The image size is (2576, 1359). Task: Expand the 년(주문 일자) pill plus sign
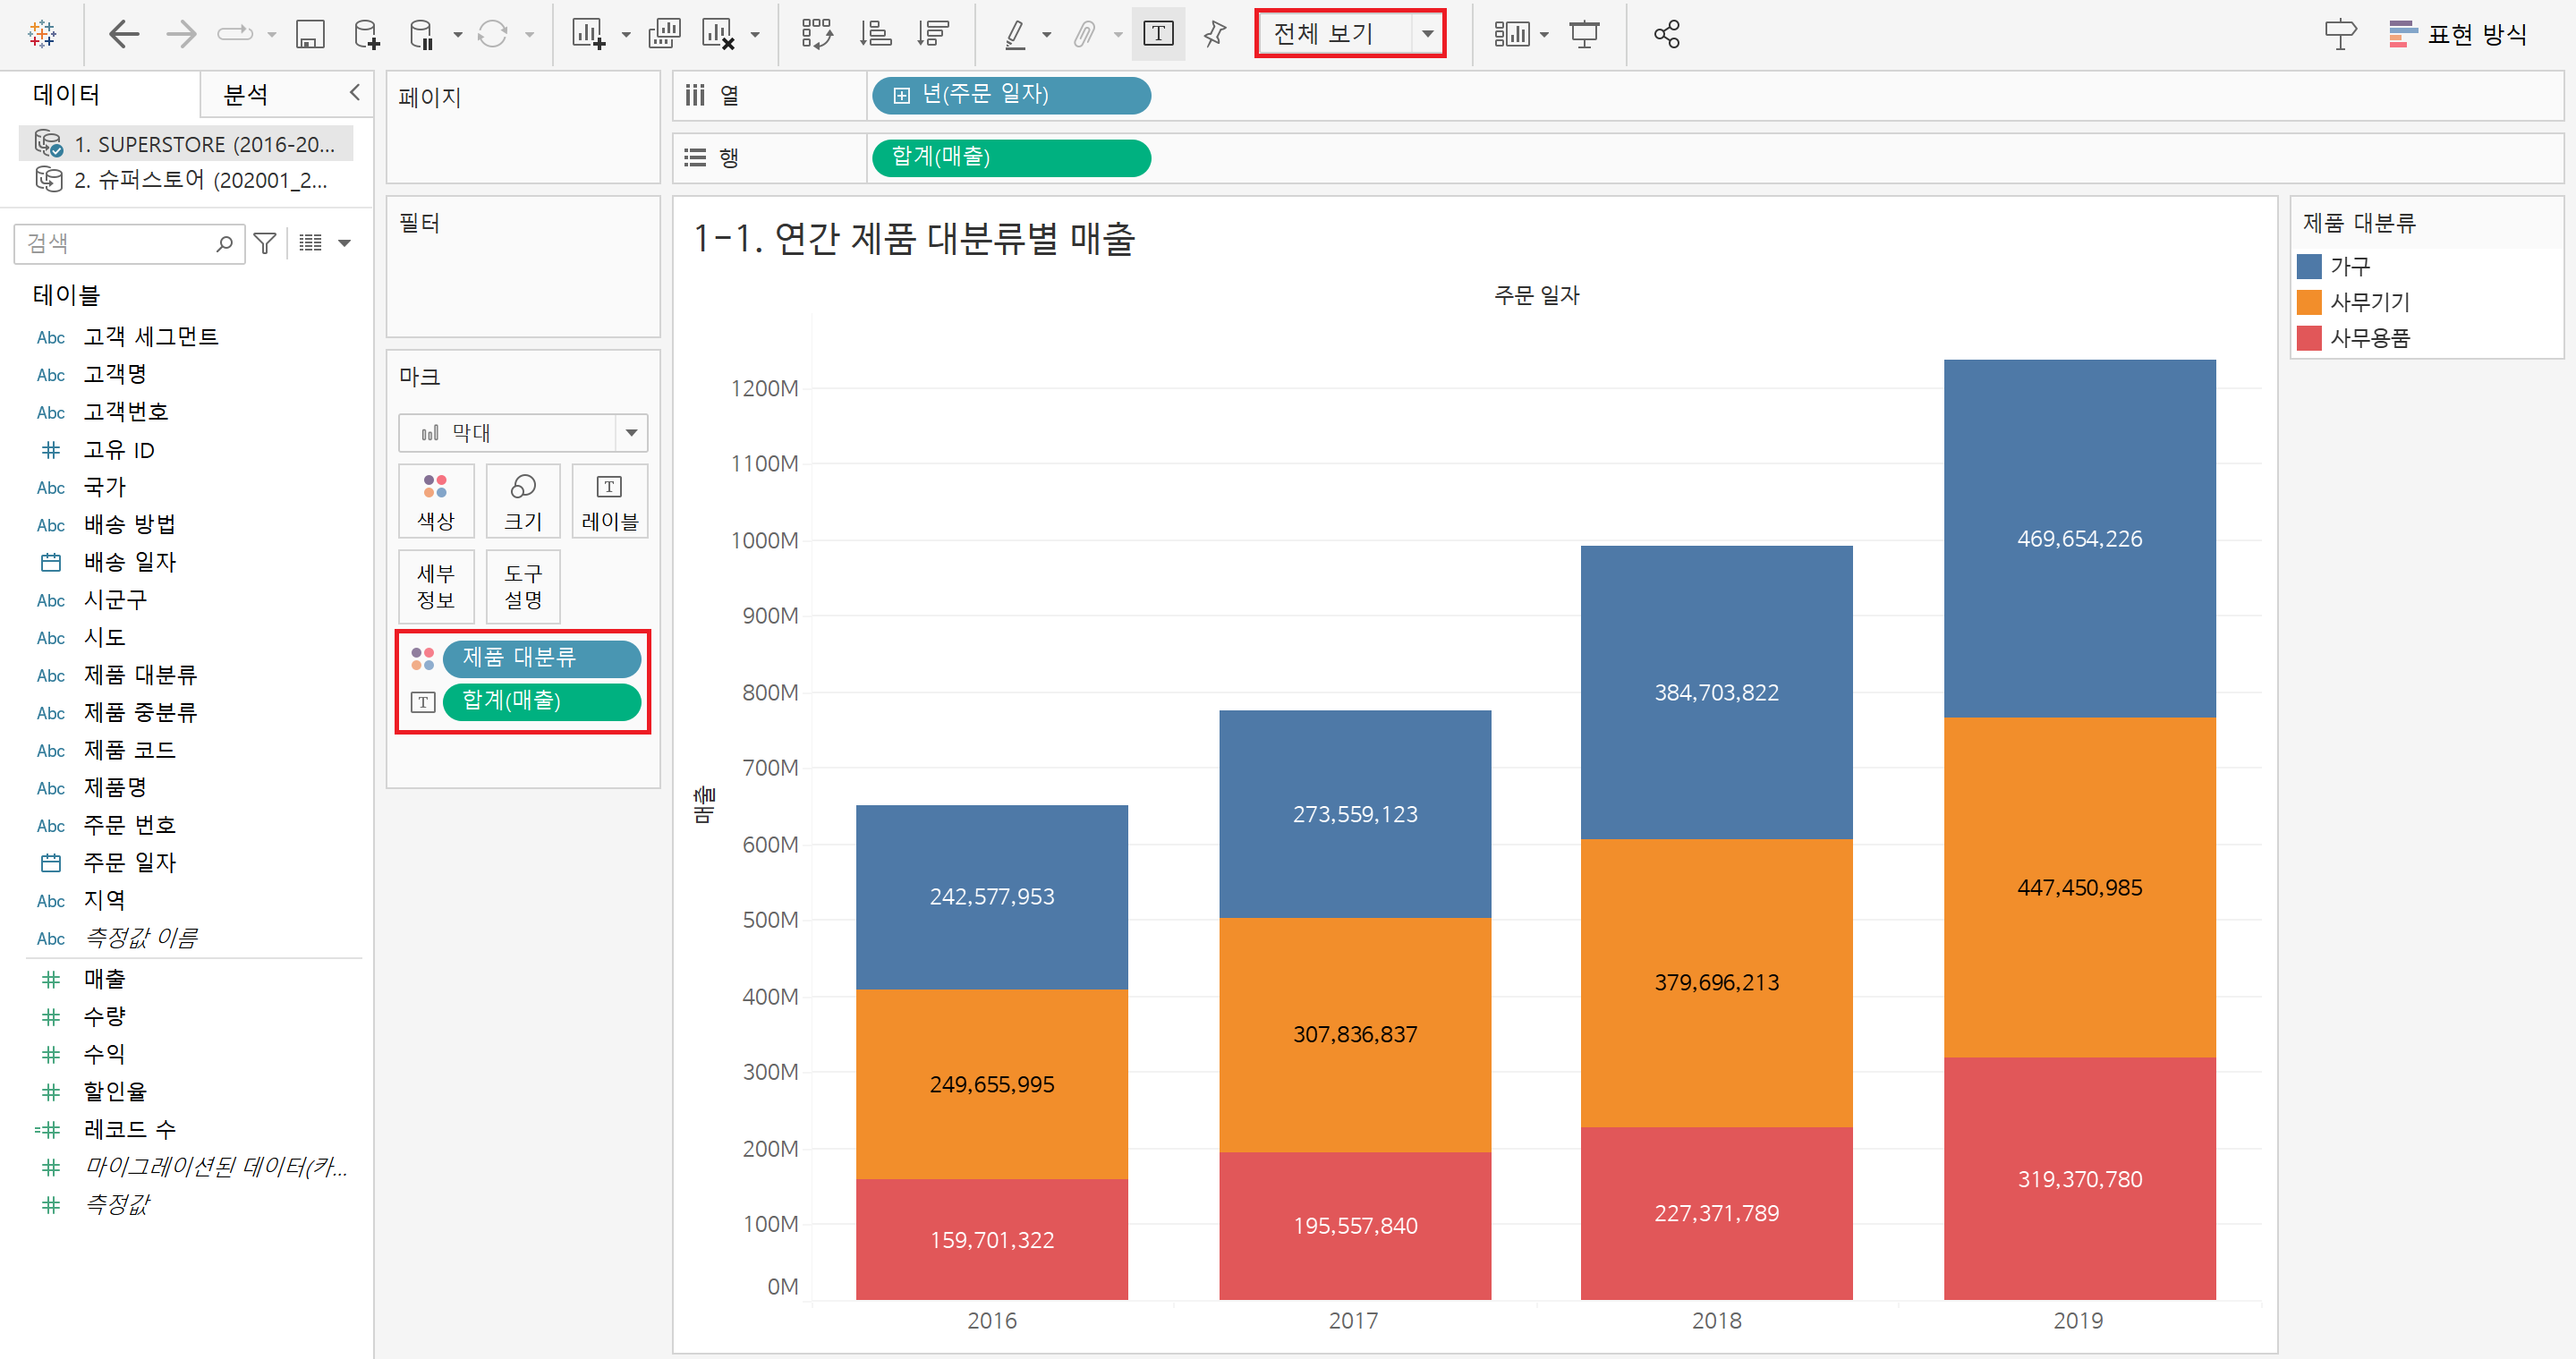pyautogui.click(x=902, y=96)
